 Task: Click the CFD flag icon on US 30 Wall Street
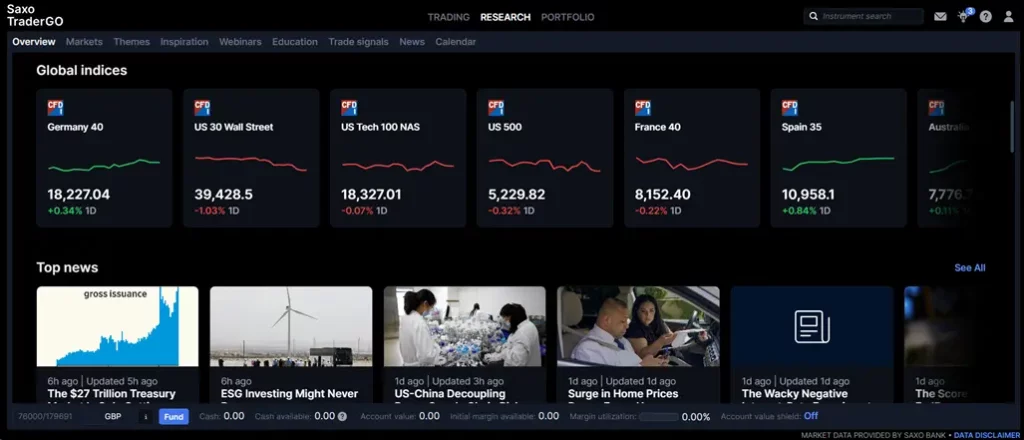click(x=202, y=108)
